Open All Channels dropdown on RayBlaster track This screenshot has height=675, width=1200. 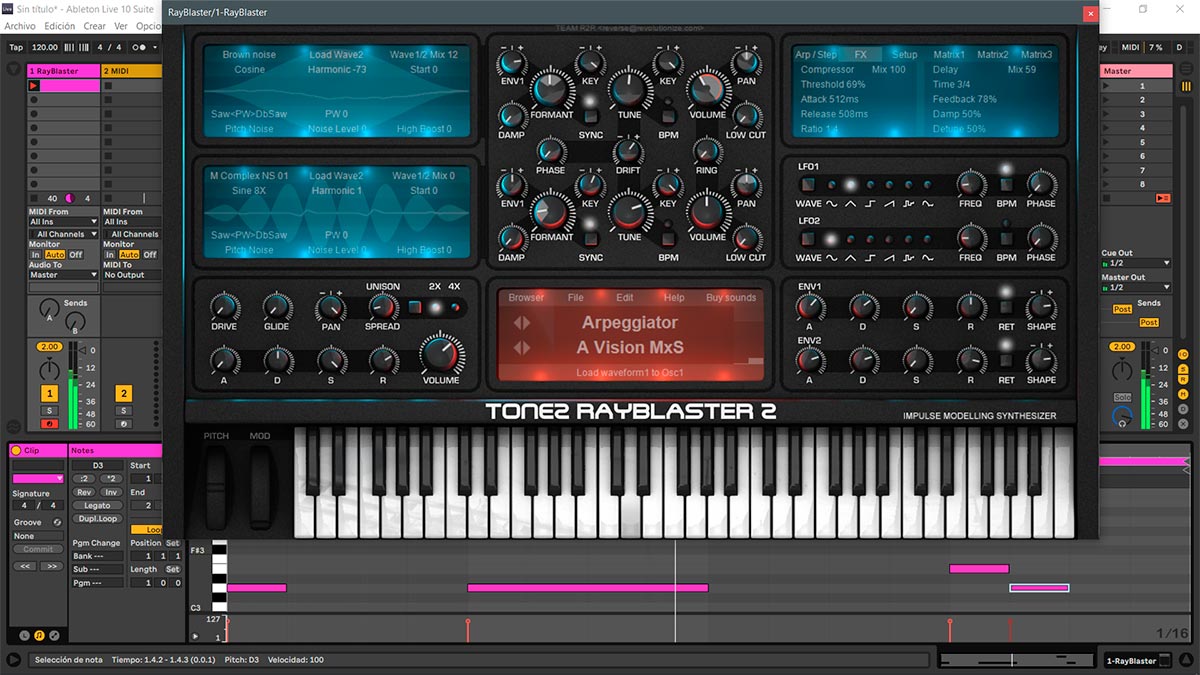[63, 234]
